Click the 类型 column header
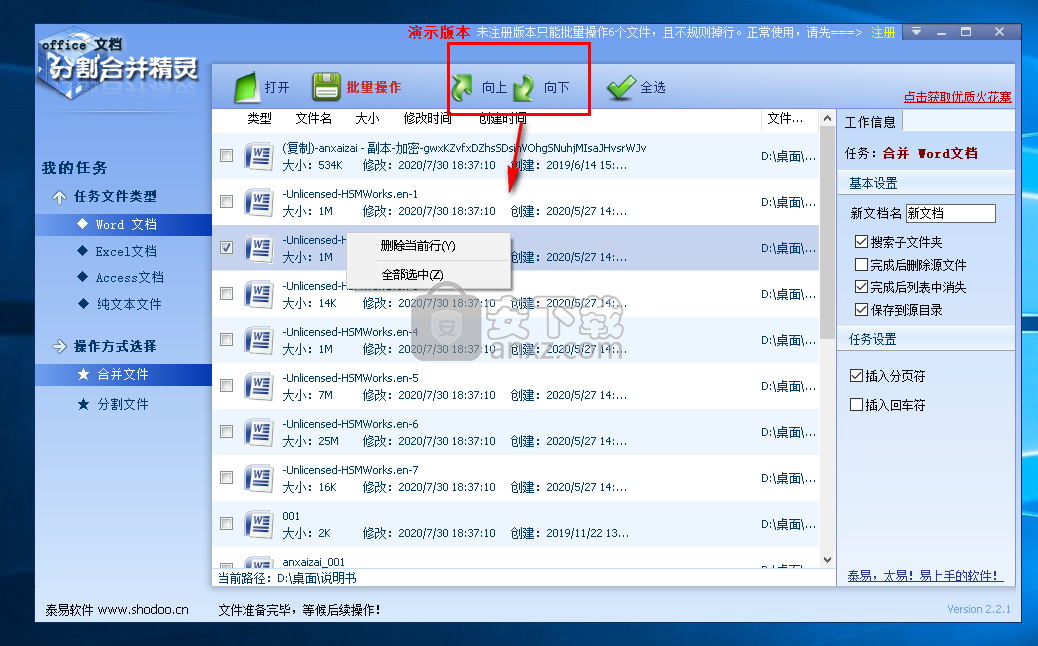 [x=260, y=118]
